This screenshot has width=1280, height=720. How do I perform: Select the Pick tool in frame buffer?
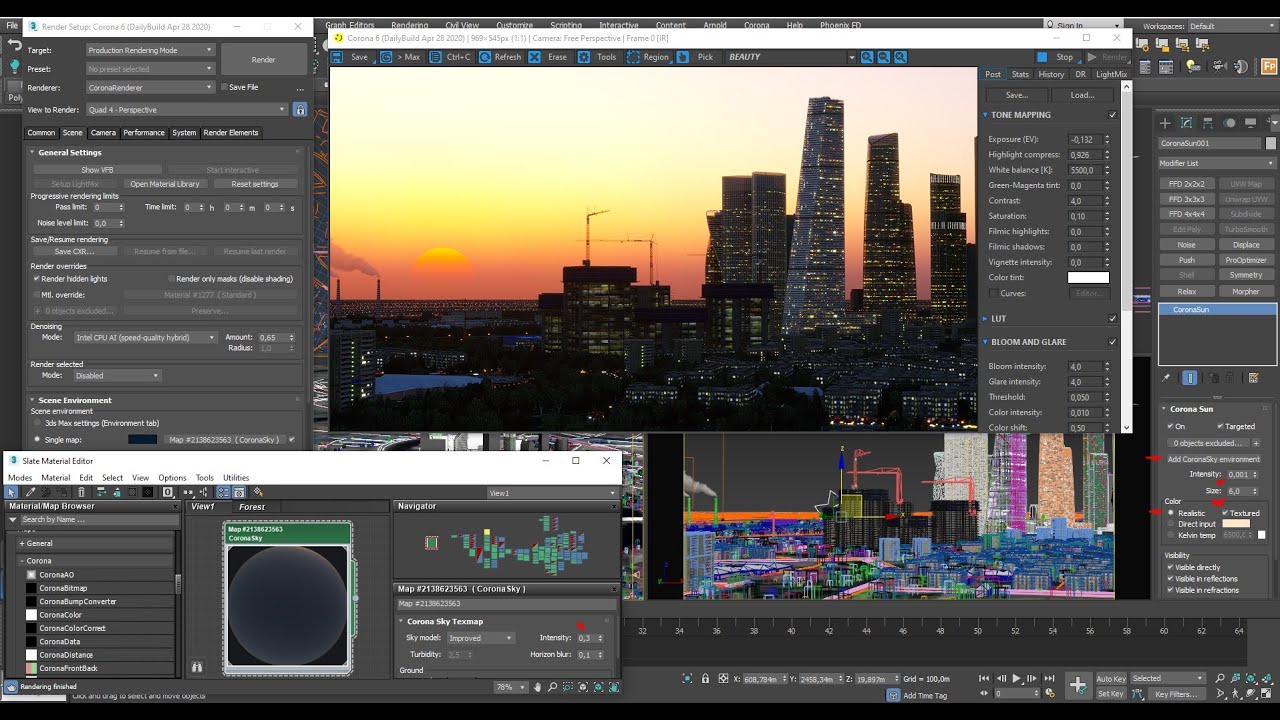695,57
